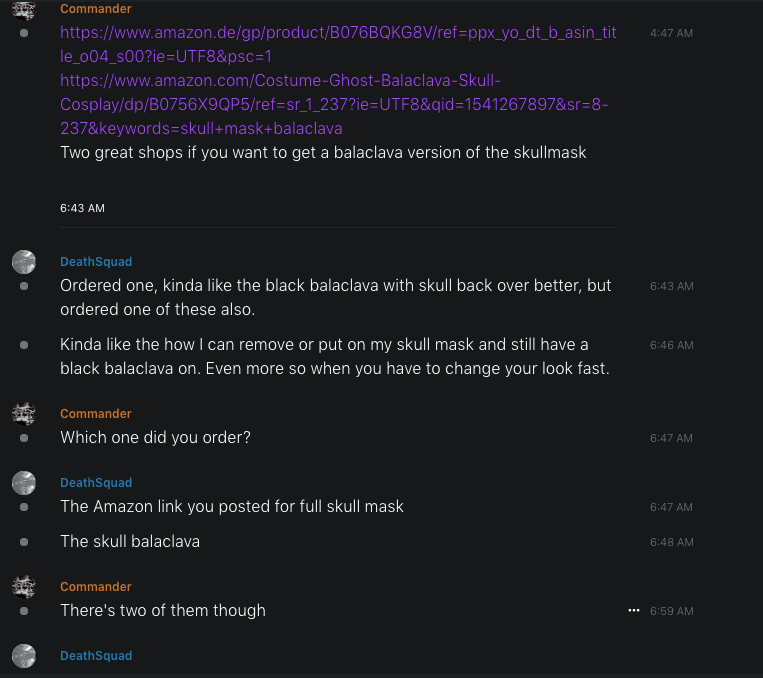Open the DeathSquad username above "Ordered one, kinda like"

pos(96,262)
